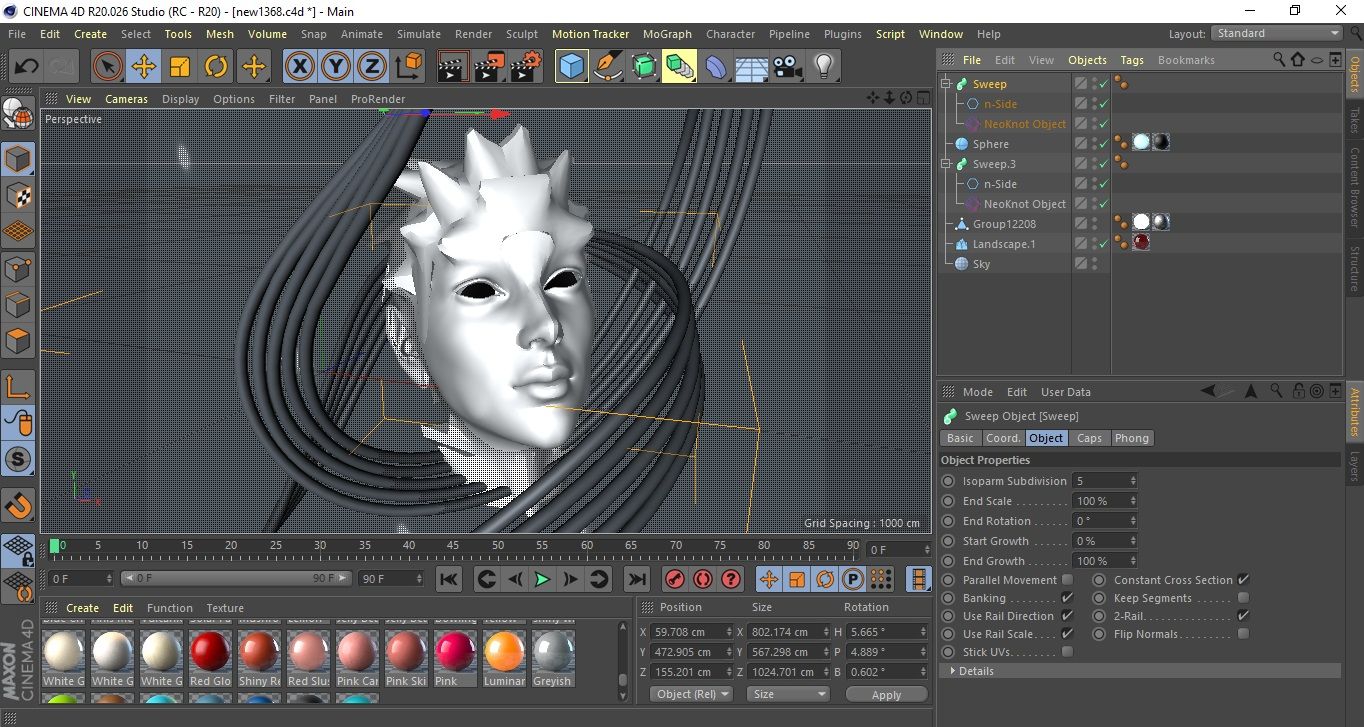Add a Floor environment object

[751, 67]
